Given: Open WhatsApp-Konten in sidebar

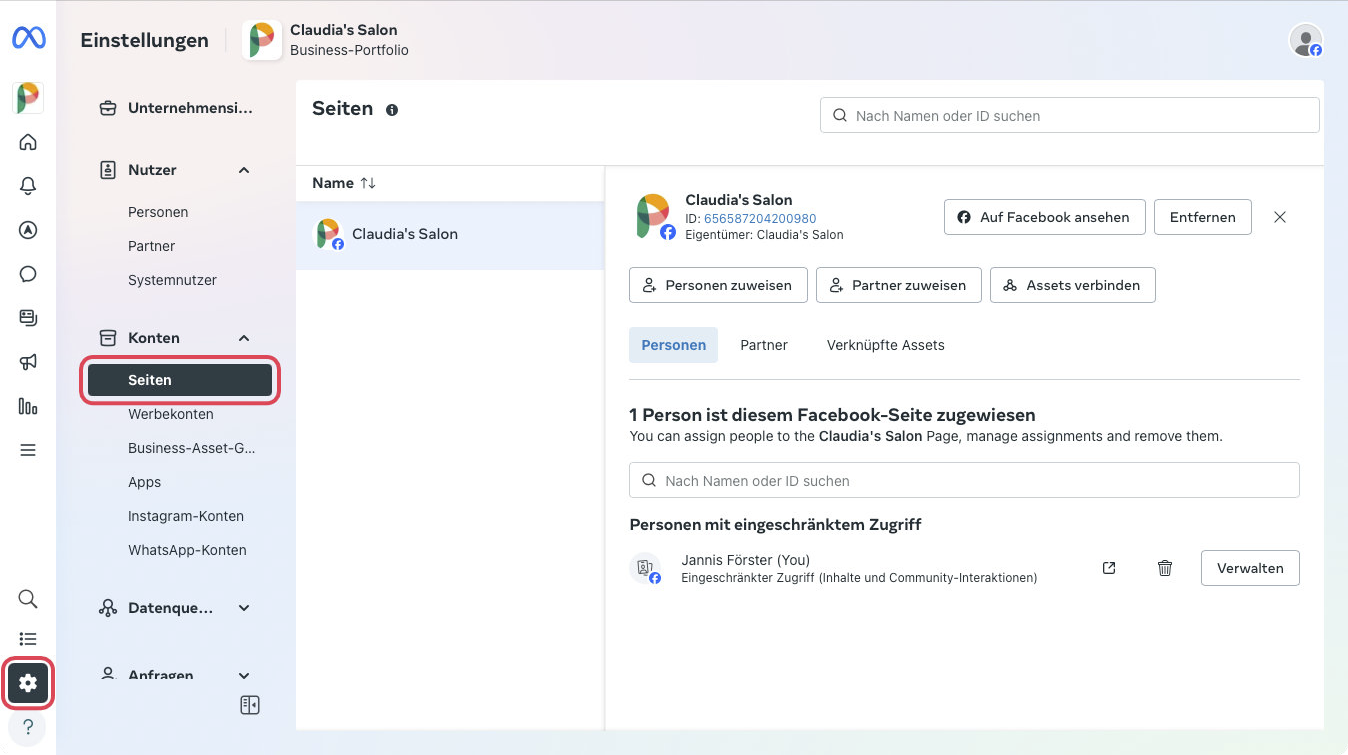Looking at the screenshot, I should point(187,550).
